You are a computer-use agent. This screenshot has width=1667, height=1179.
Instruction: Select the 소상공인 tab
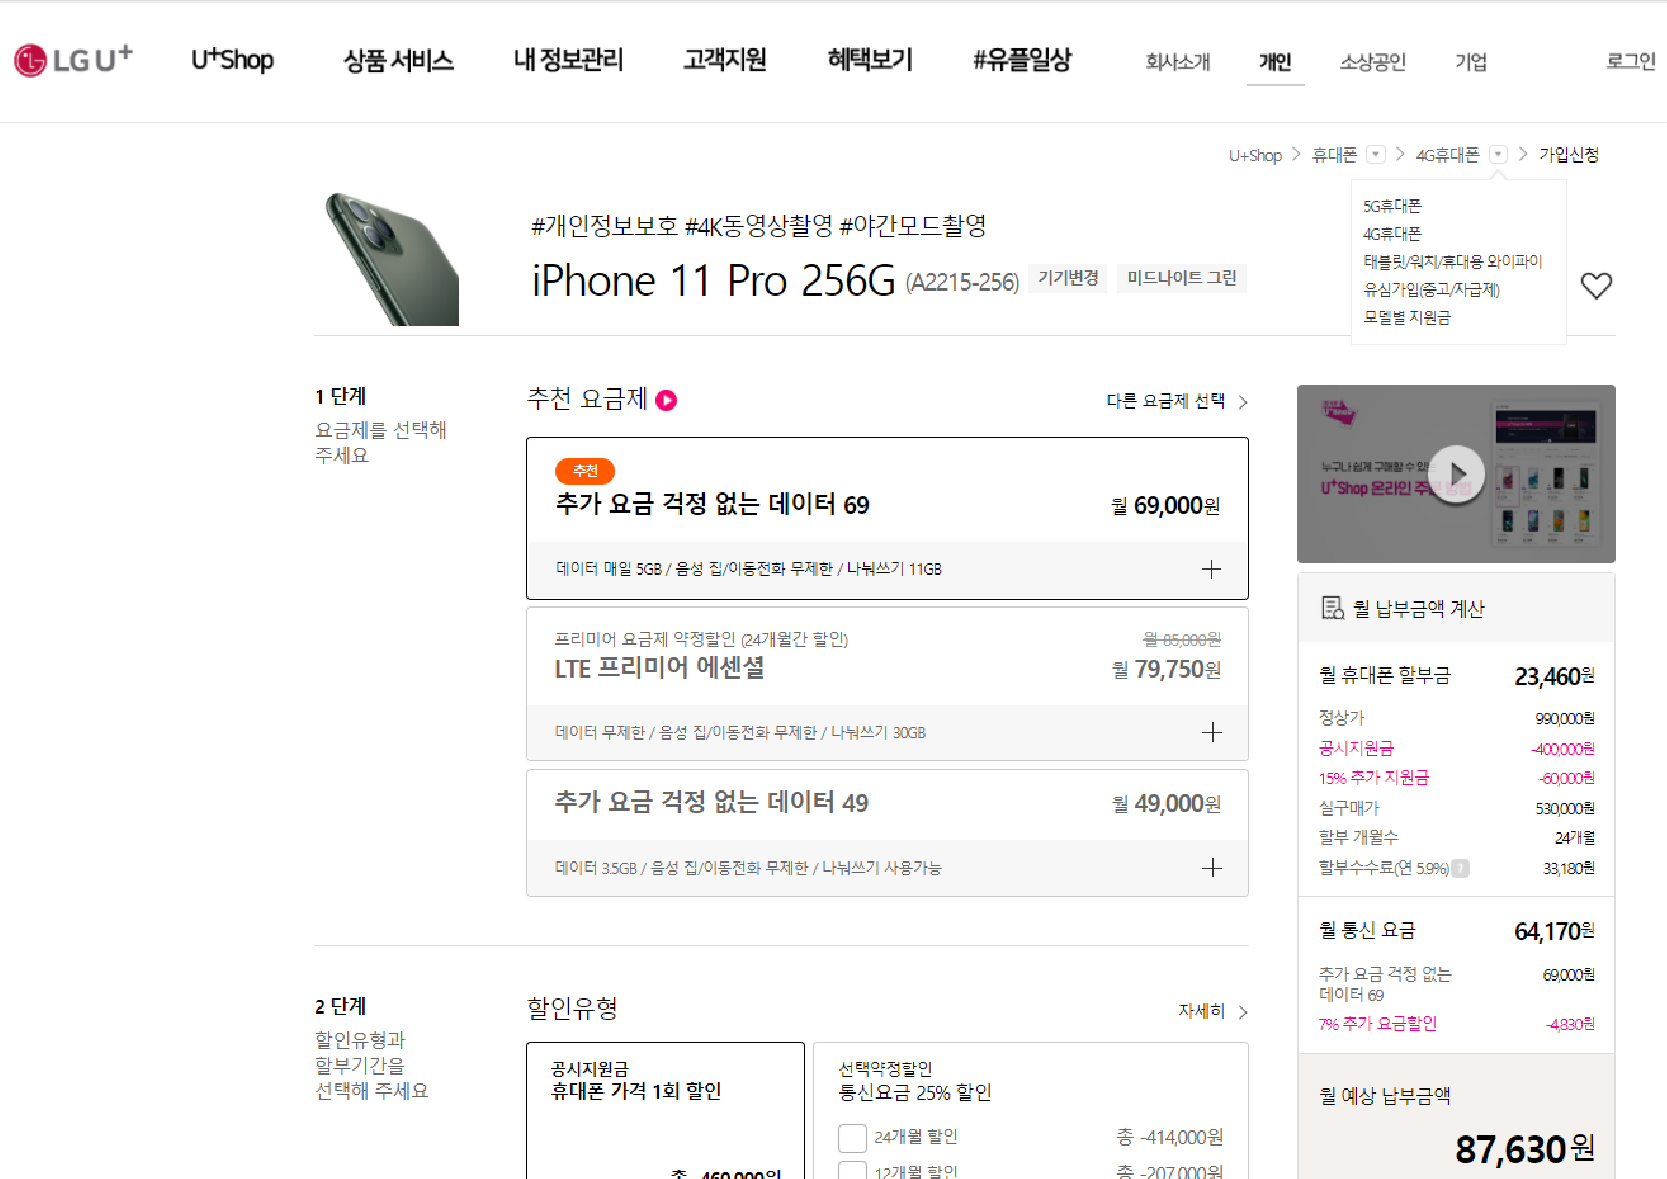(1372, 62)
